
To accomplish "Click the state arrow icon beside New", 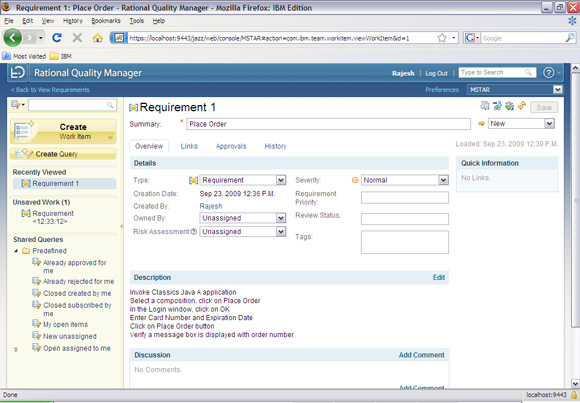I will coord(481,124).
